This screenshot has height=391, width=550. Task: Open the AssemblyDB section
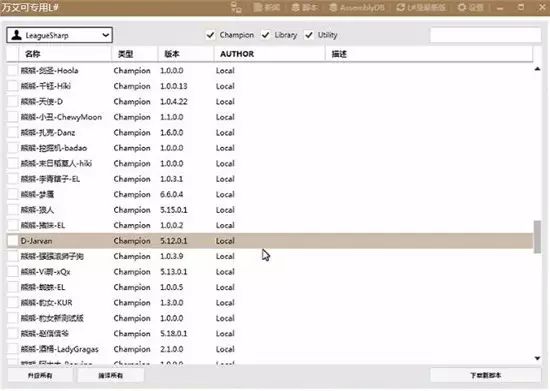pos(357,7)
